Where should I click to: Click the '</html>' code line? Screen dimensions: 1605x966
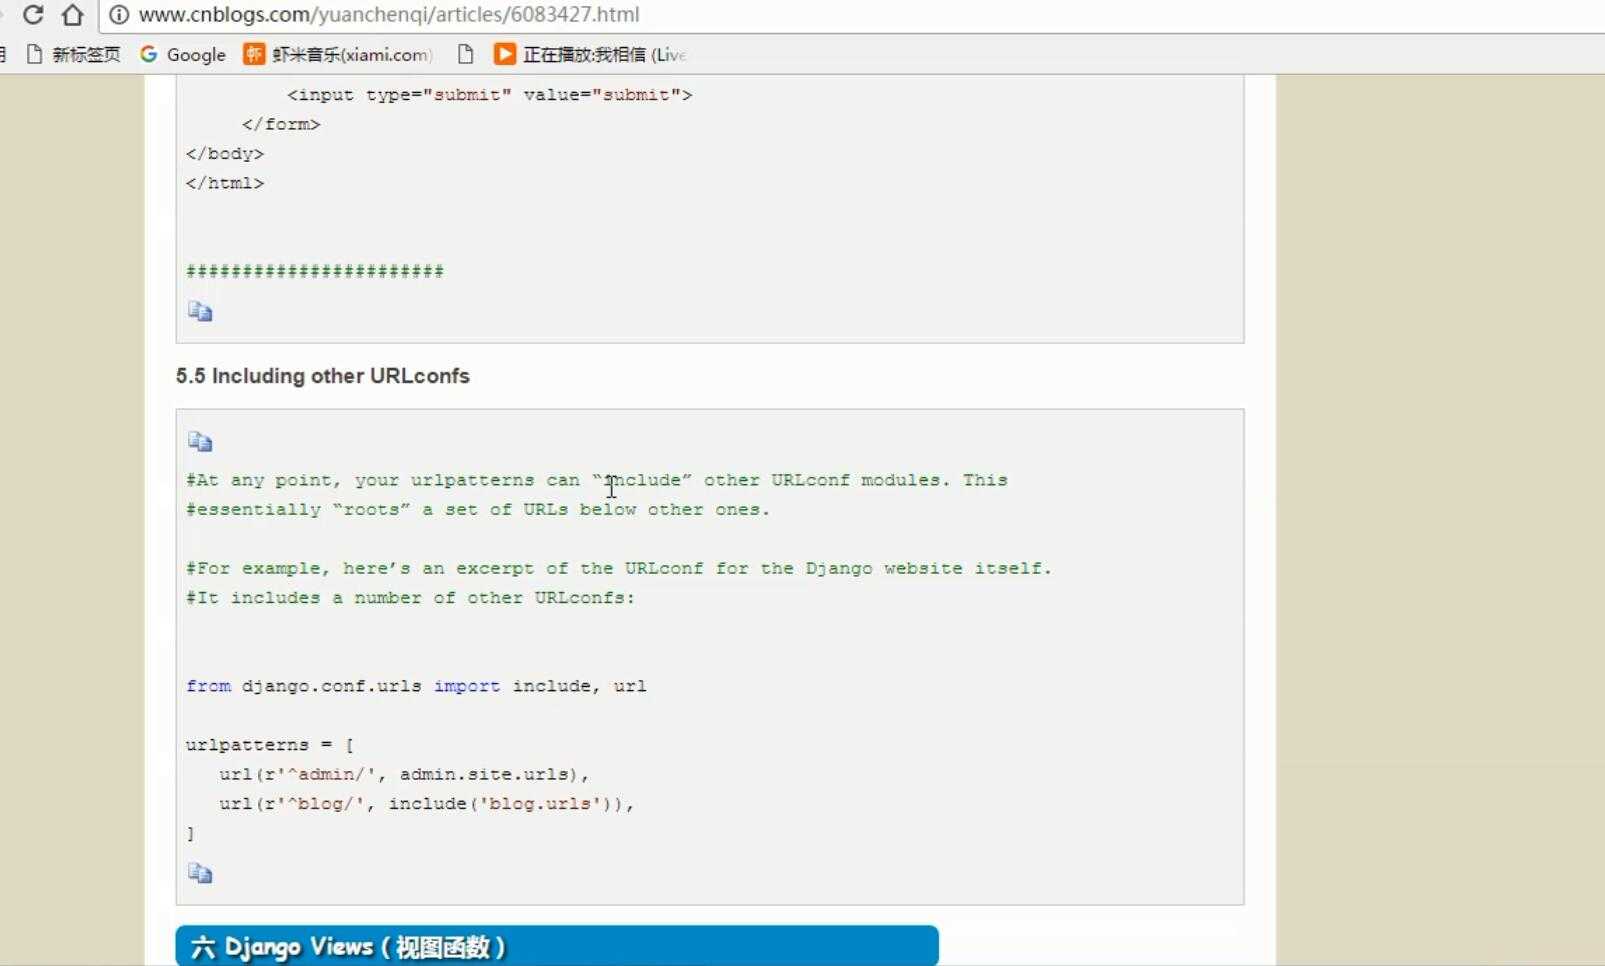click(x=225, y=183)
